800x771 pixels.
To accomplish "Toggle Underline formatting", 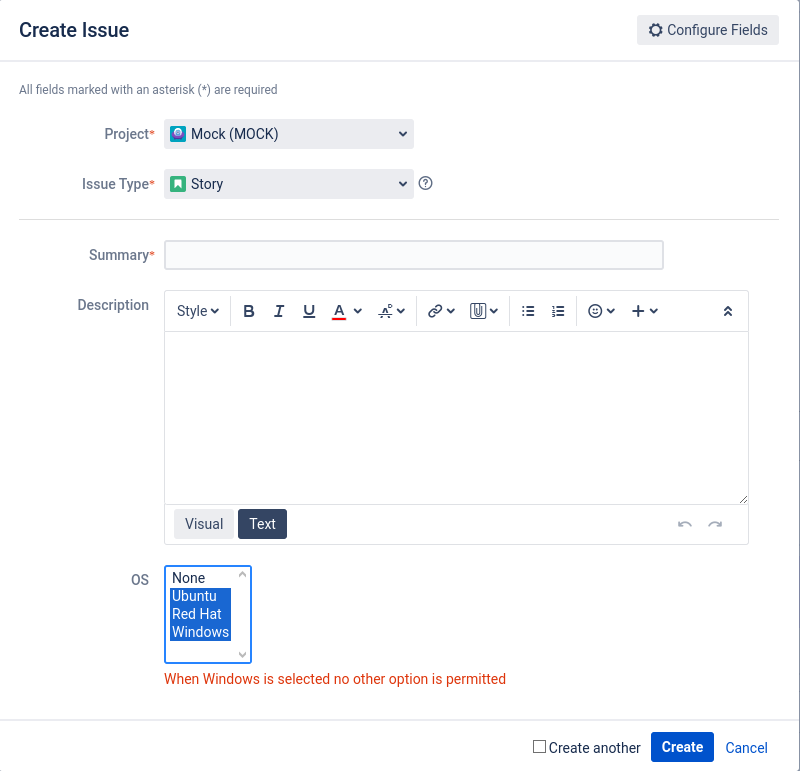I will click(309, 311).
